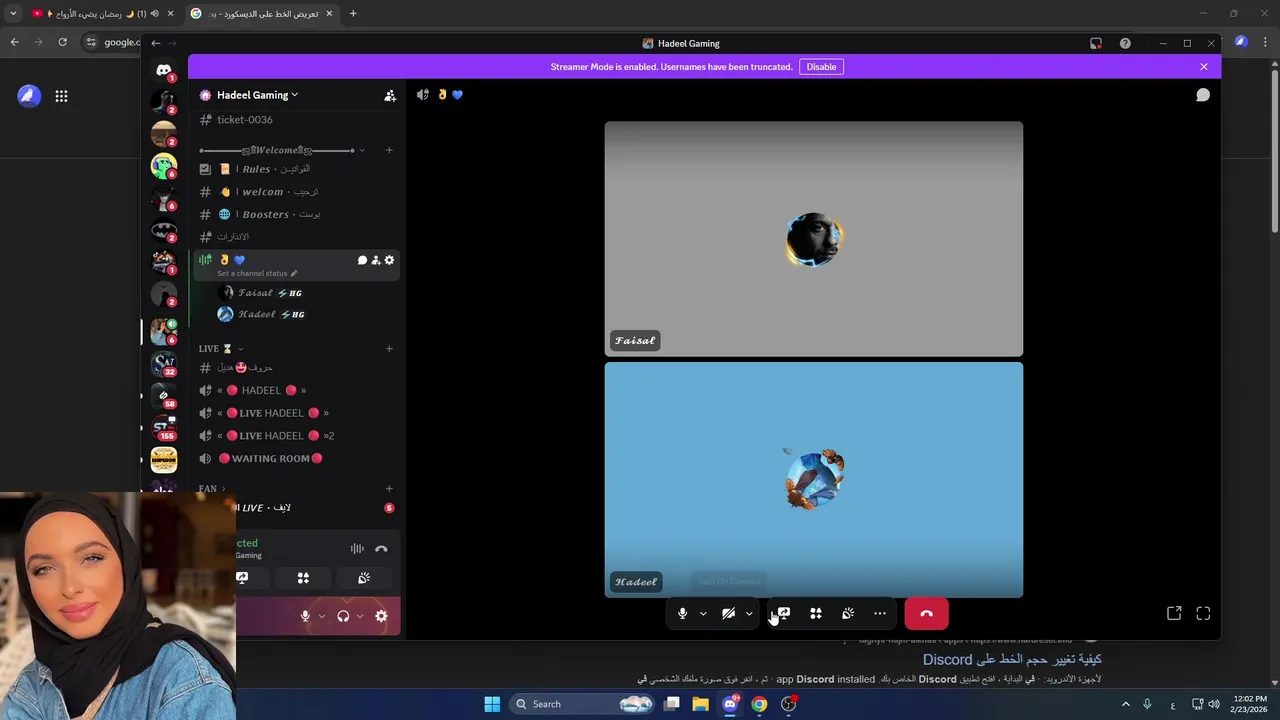Open activities icon in call controls
1280x720 pixels.
(x=816, y=614)
